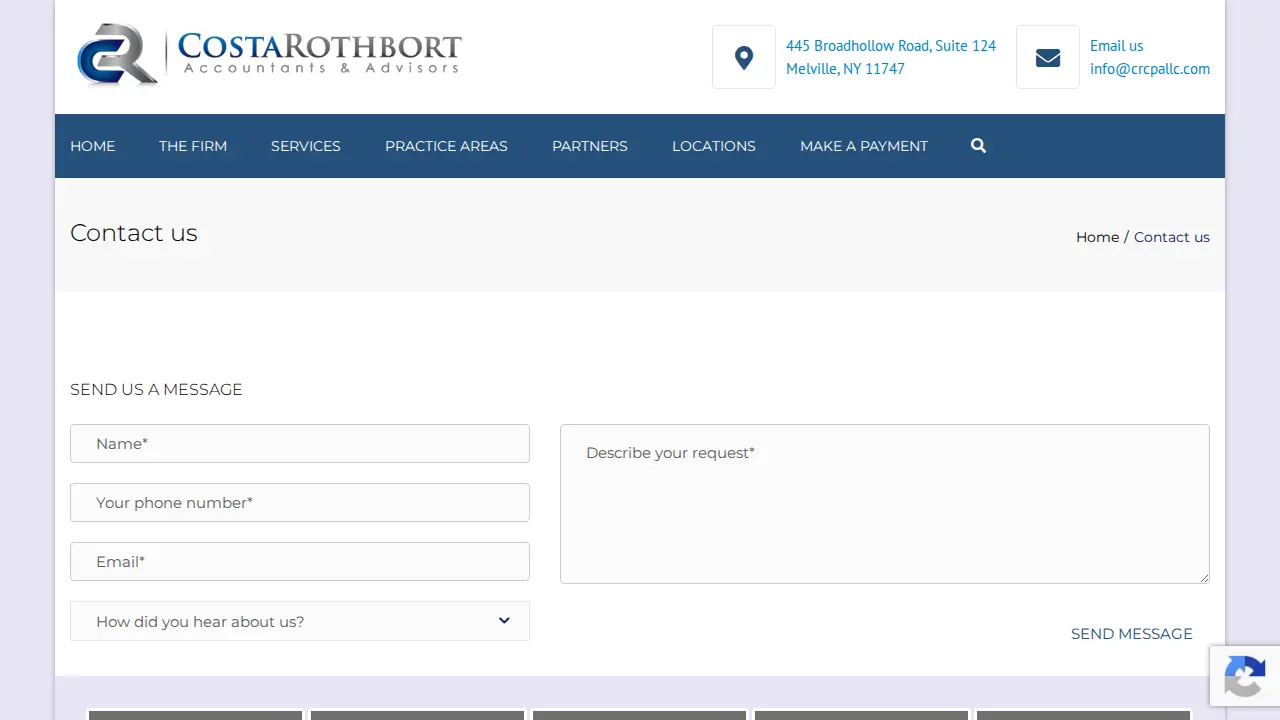
Task: Focus the Email input field
Action: pos(300,562)
